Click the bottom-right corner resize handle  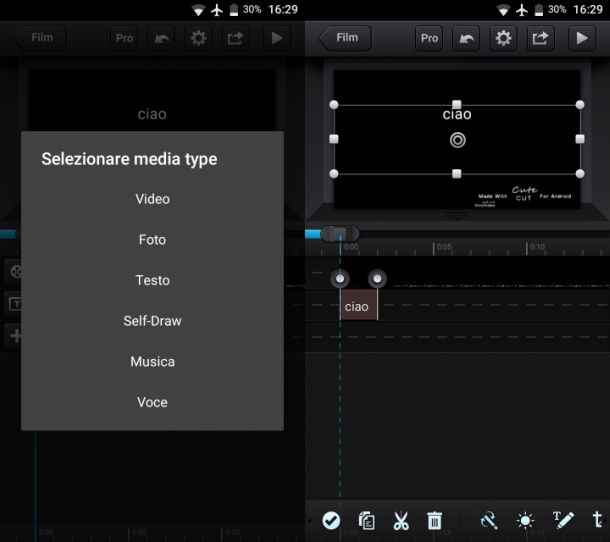580,174
